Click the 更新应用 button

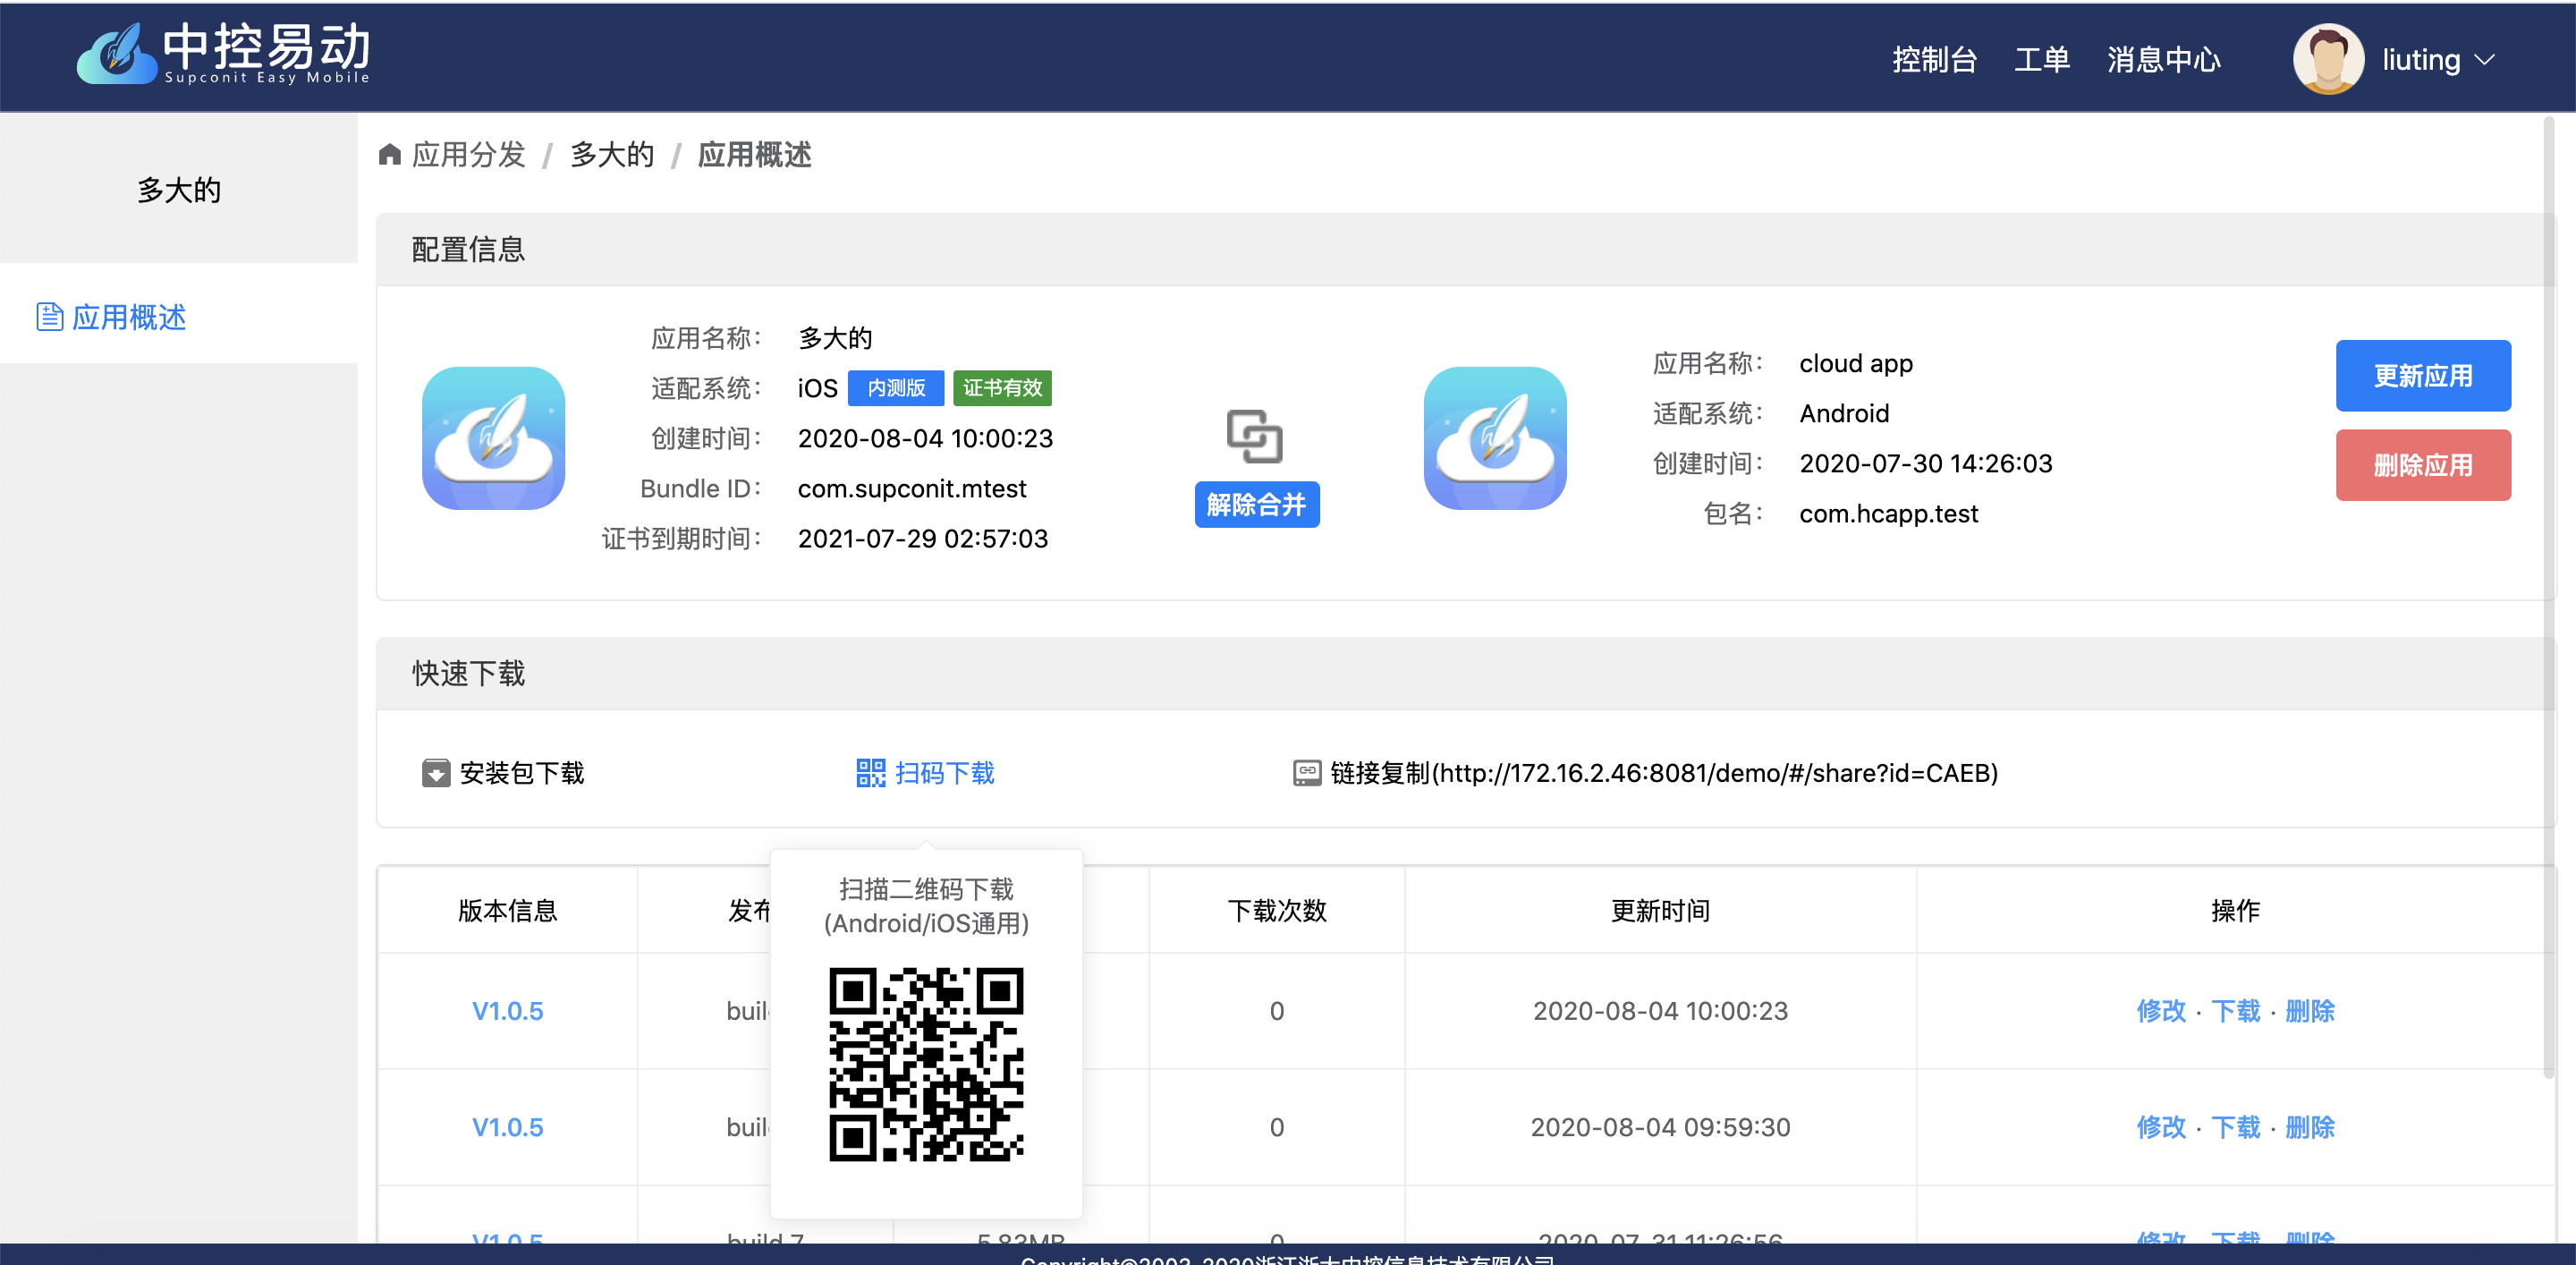click(2423, 376)
